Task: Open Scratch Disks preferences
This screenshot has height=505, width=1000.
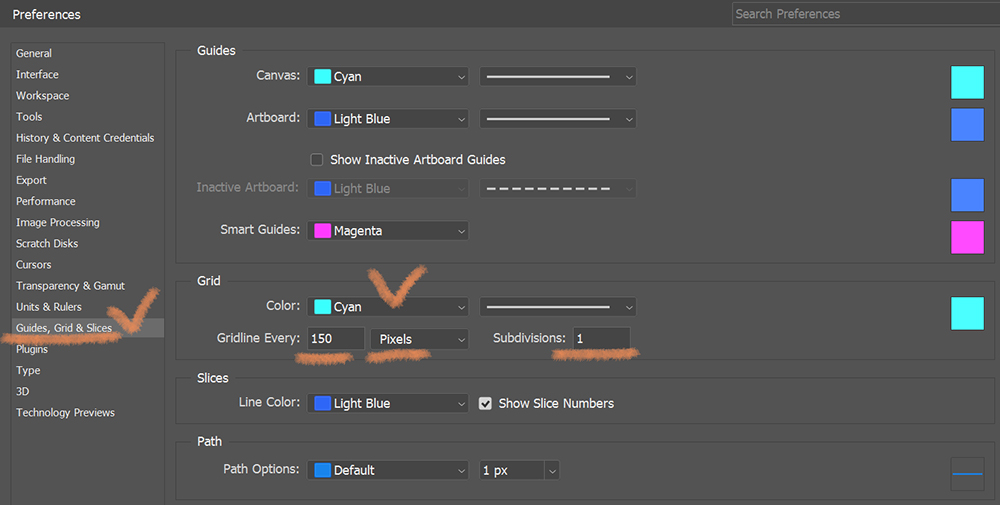Action: [x=47, y=243]
